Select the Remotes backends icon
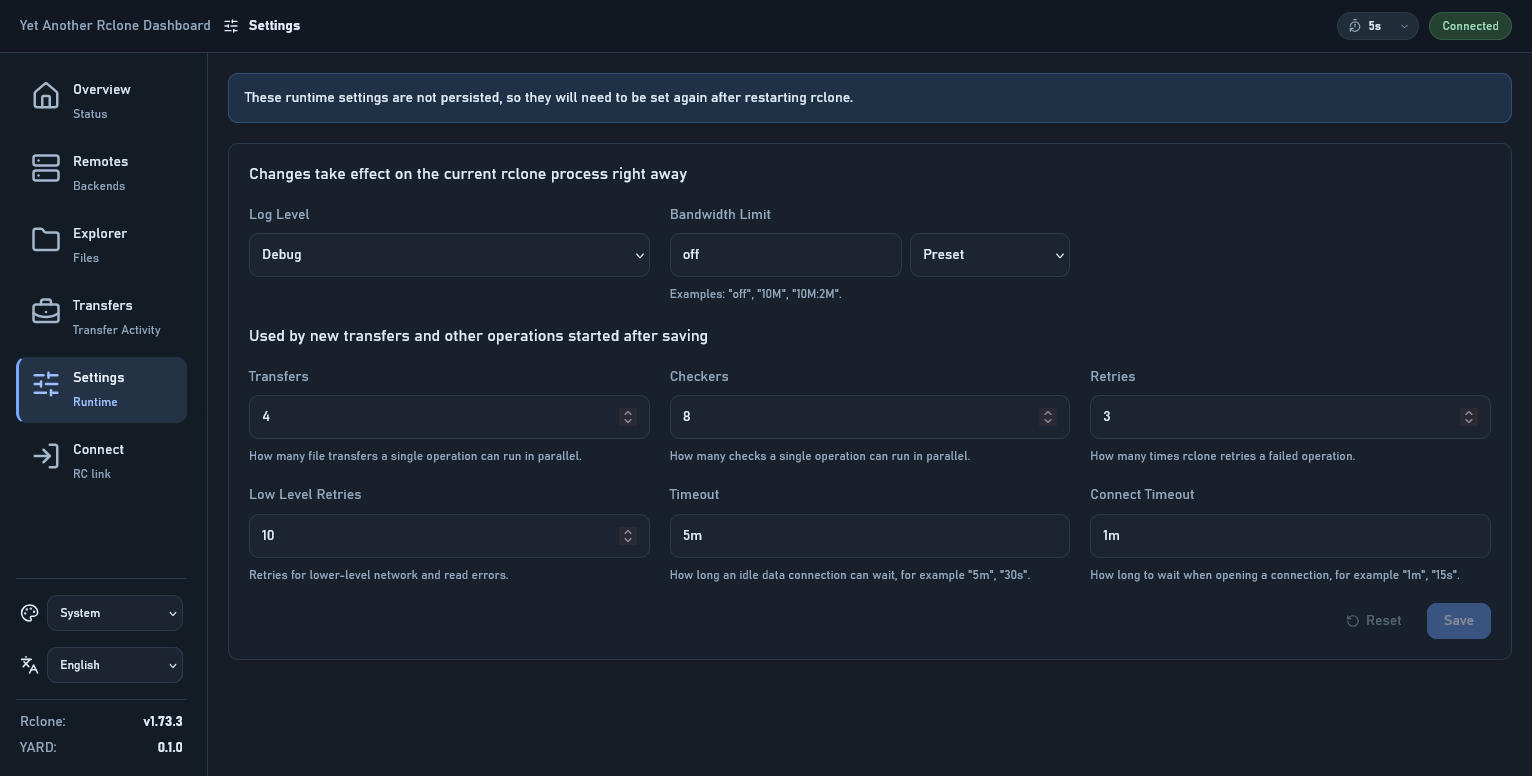The image size is (1532, 776). pyautogui.click(x=46, y=168)
